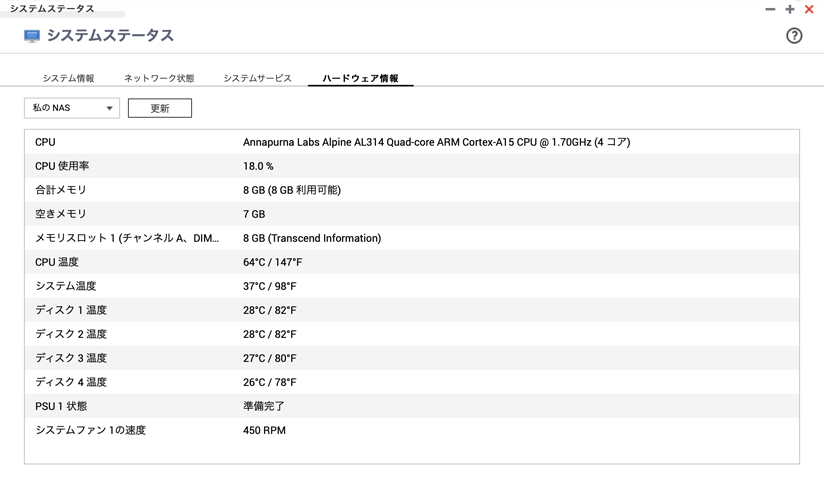Click the blue monitor system status icon
The image size is (824, 480).
32,36
